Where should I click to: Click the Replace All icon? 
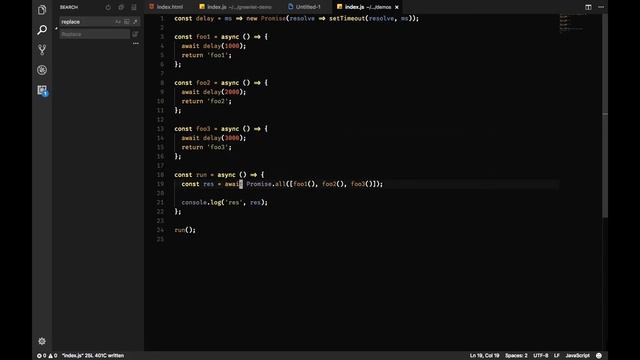135,34
